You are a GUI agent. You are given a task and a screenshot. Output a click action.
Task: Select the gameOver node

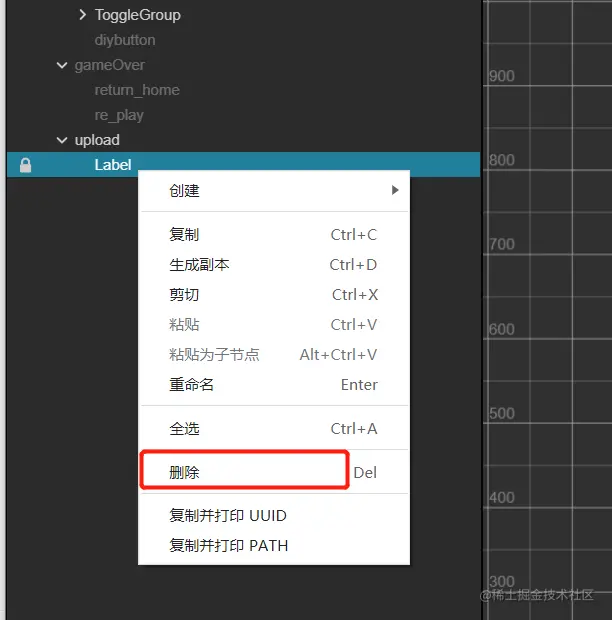[110, 65]
